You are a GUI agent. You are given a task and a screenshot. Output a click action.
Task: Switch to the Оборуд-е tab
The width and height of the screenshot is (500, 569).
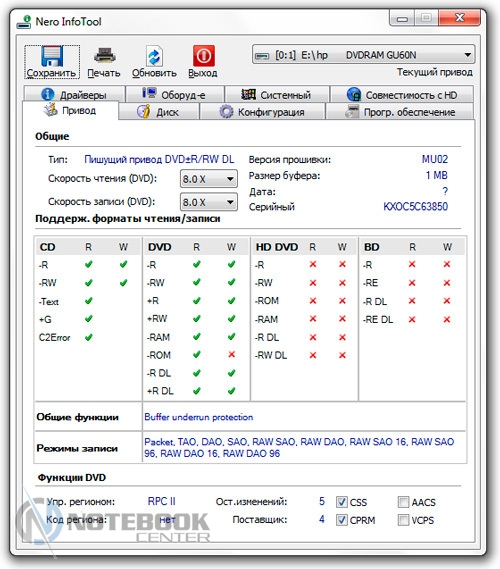[175, 95]
